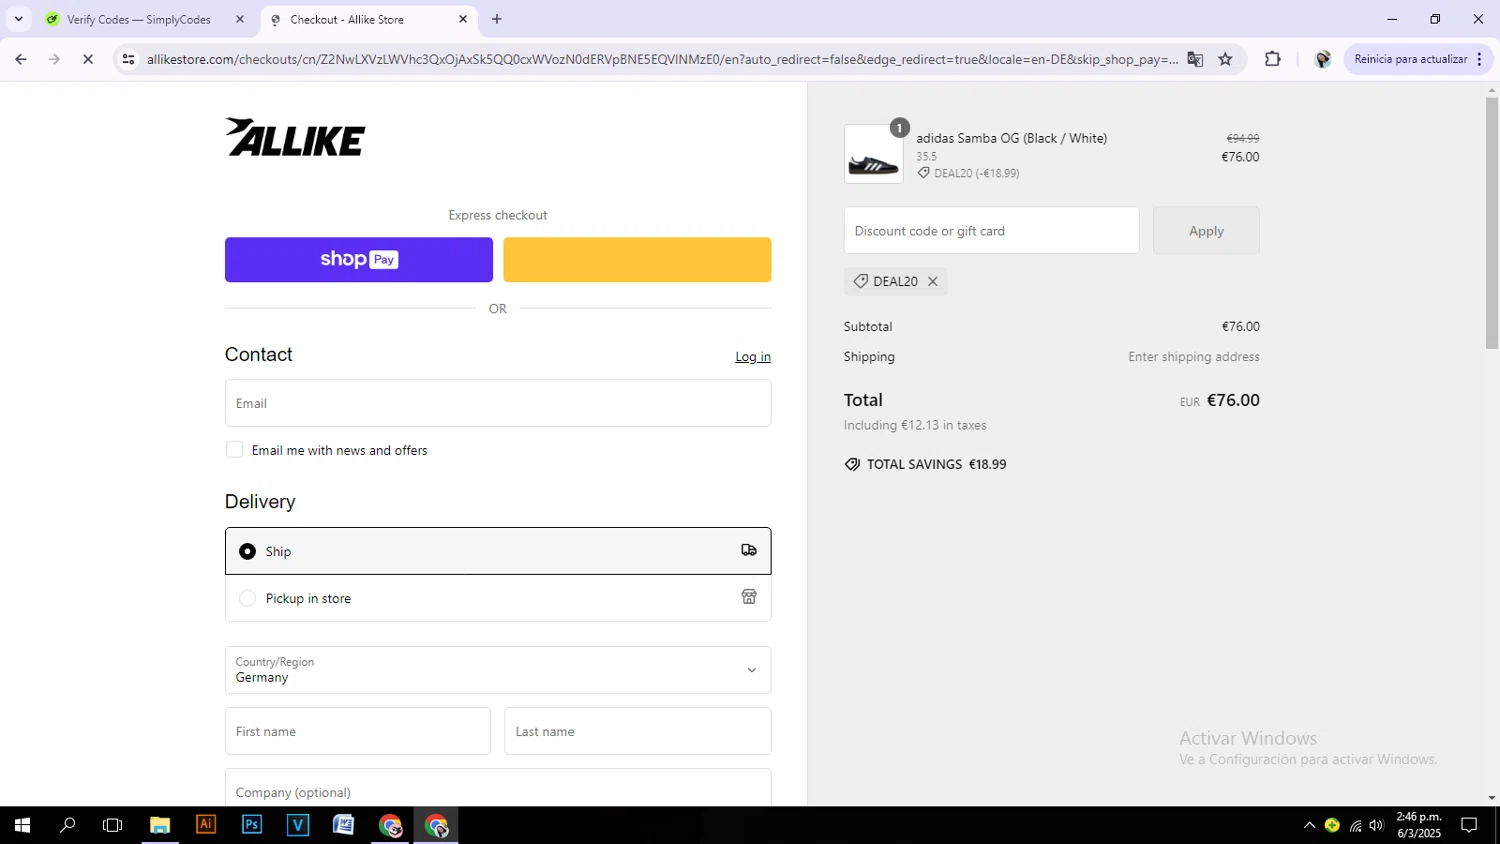Click the green tray icon in system tray

[1332, 825]
